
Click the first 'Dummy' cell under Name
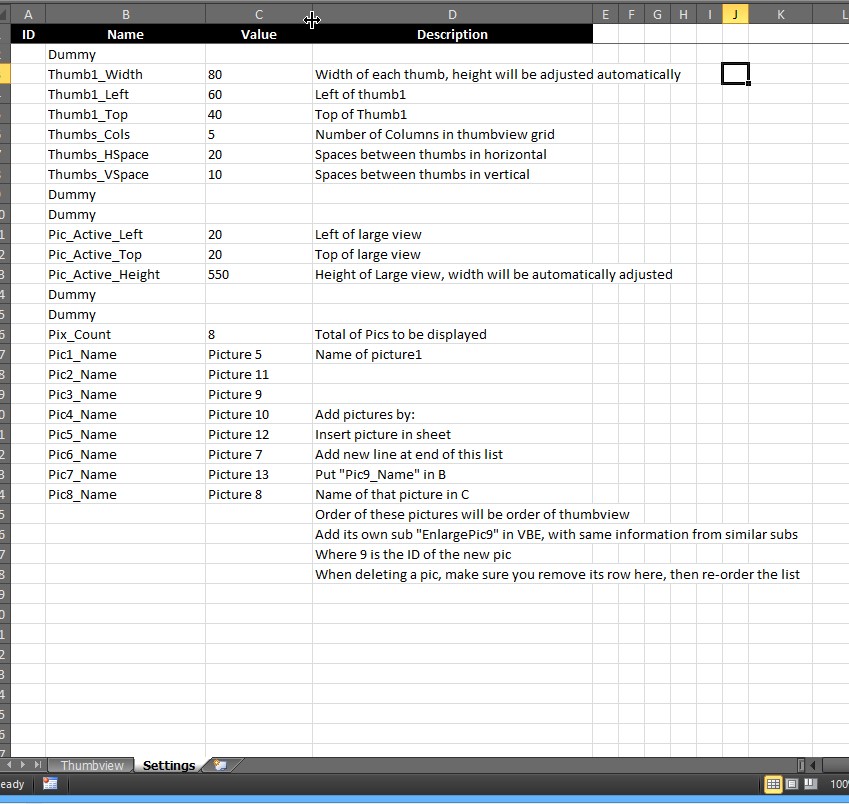[x=126, y=54]
